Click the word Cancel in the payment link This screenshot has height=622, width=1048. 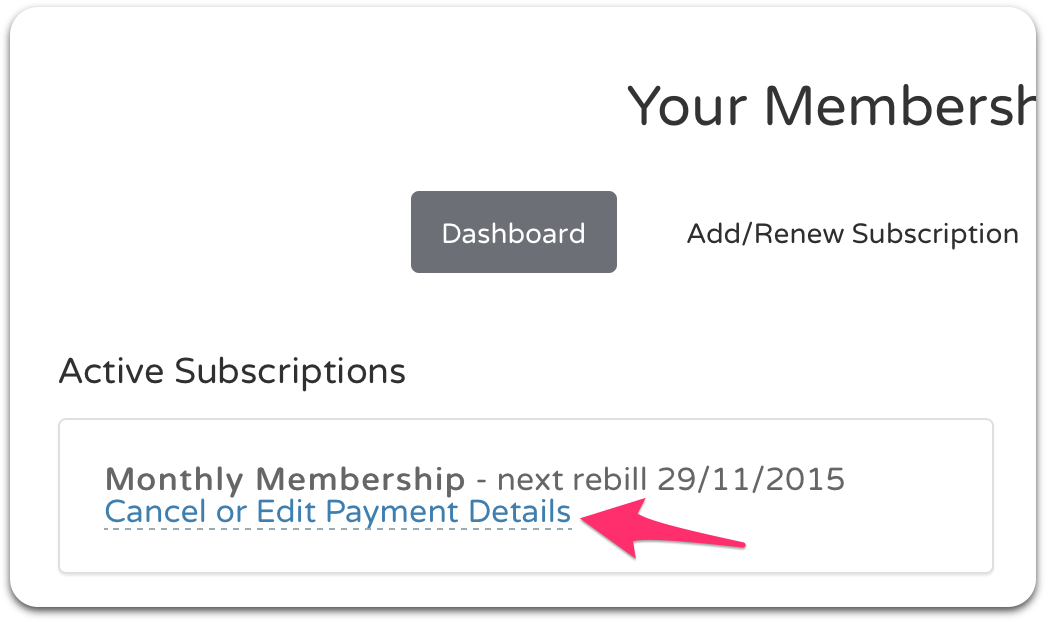point(155,512)
